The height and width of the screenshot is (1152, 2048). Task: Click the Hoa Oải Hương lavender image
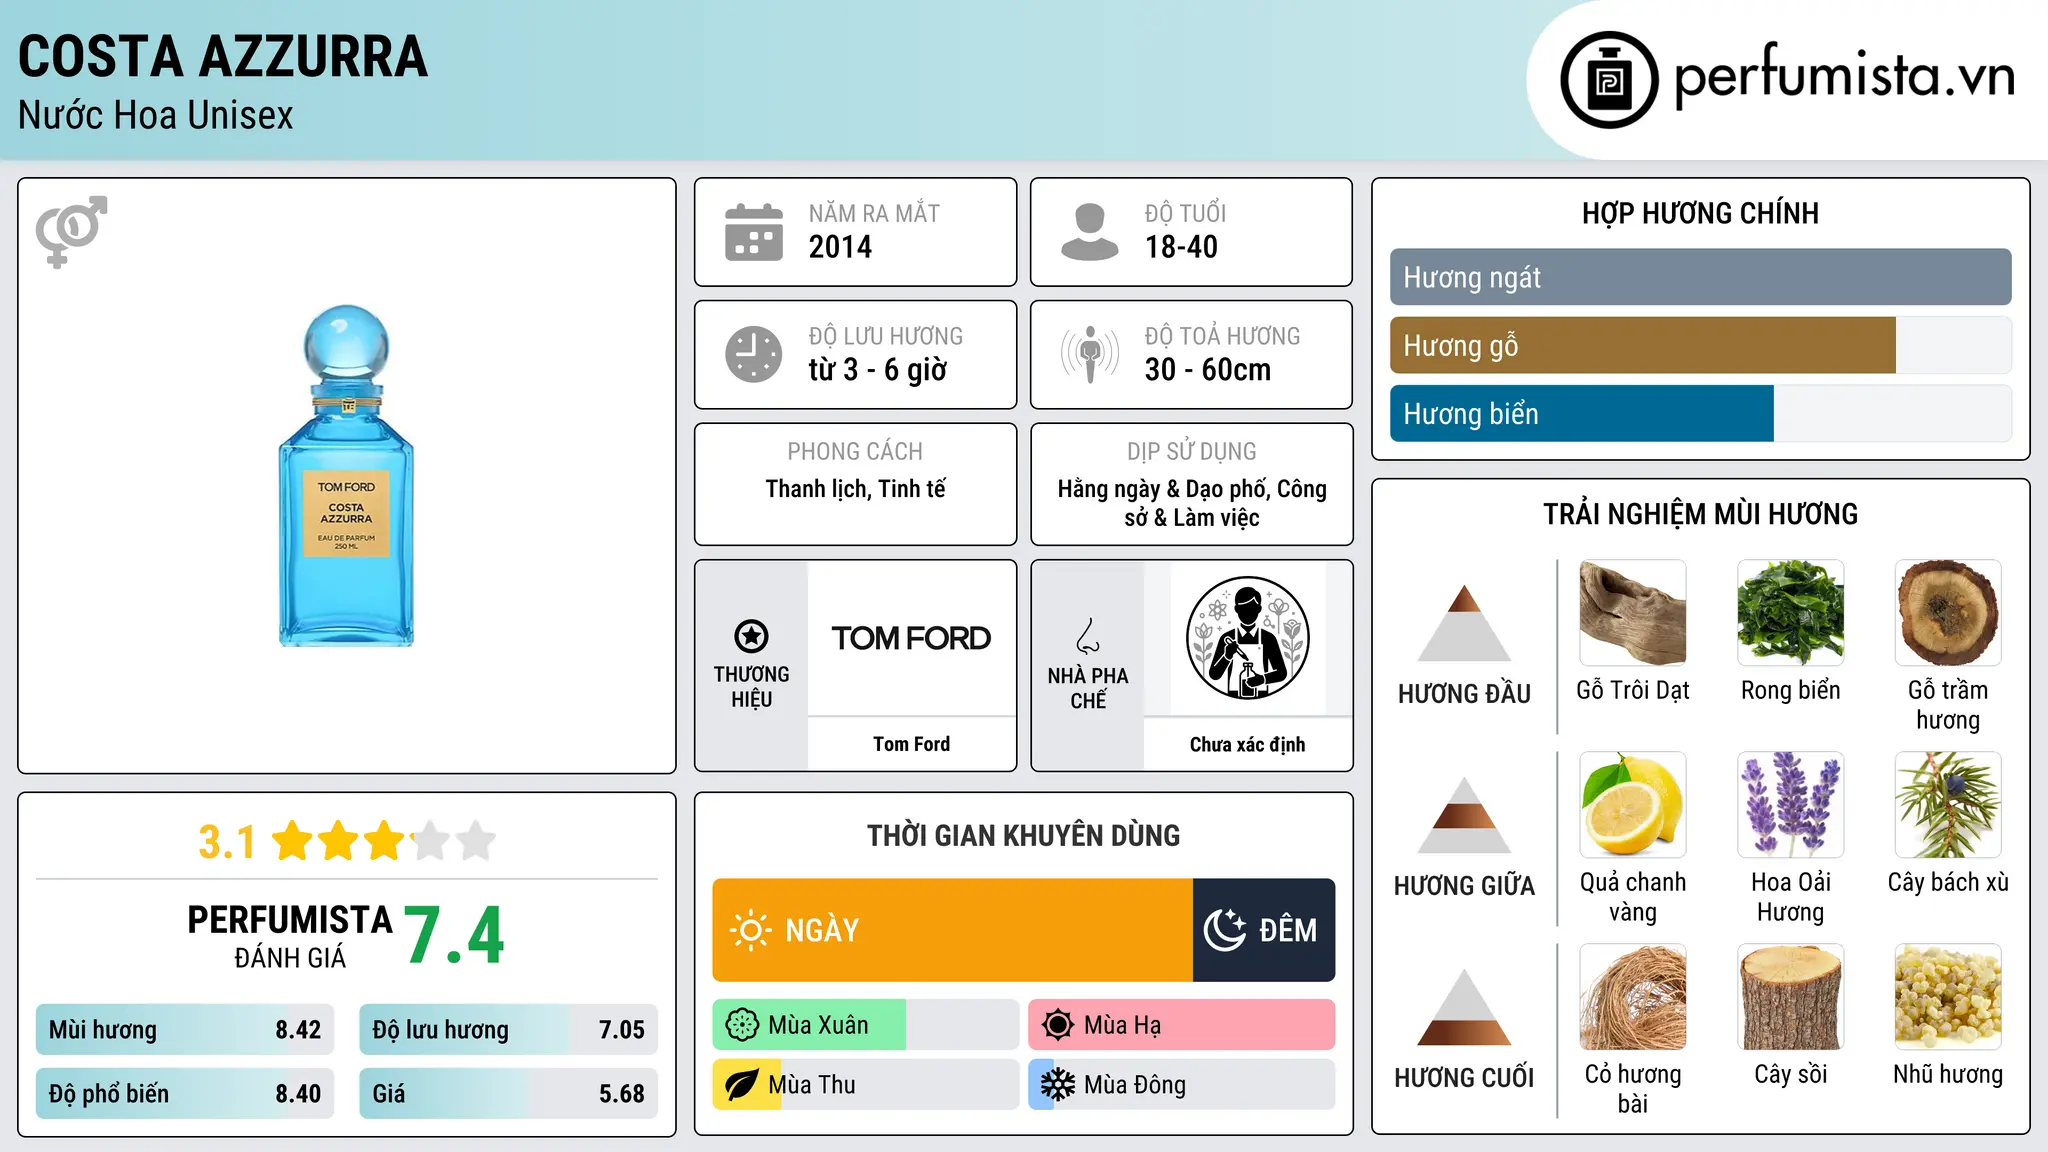1791,805
